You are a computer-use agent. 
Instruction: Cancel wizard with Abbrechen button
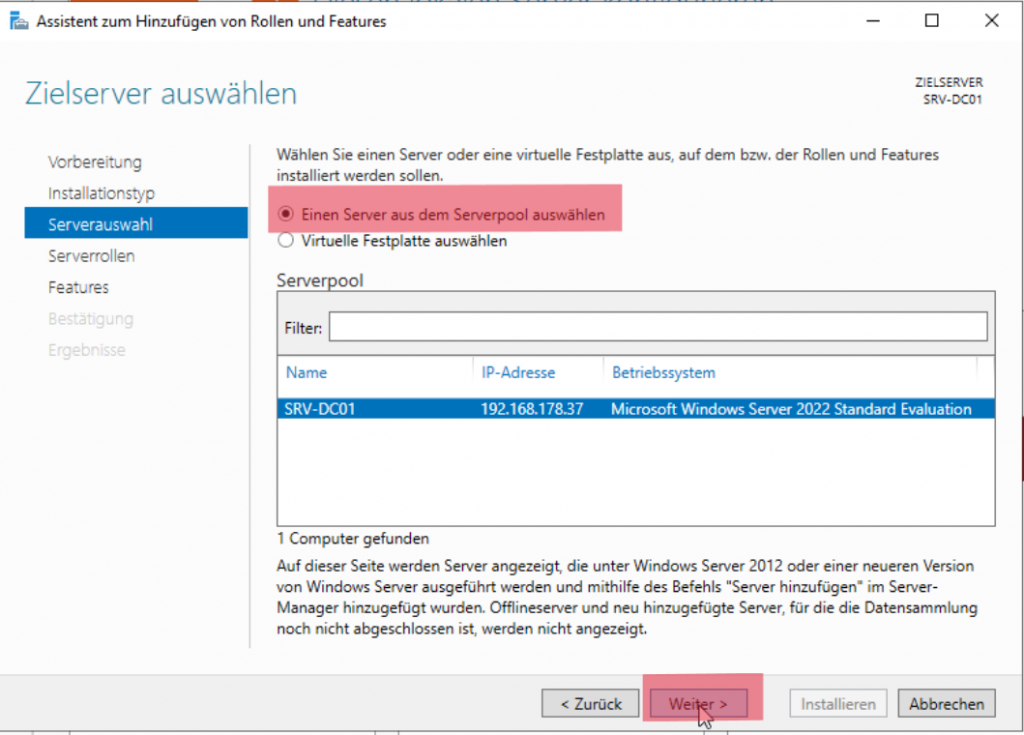tap(946, 704)
